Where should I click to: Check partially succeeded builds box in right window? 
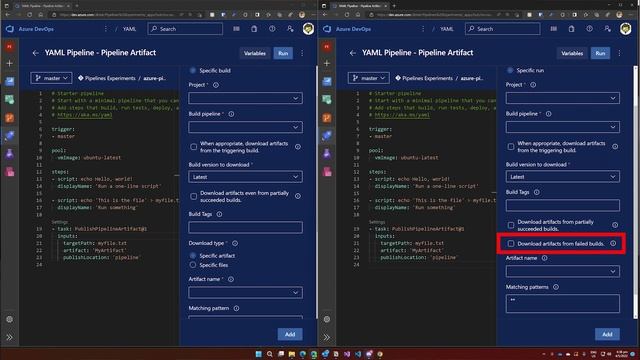pos(511,225)
